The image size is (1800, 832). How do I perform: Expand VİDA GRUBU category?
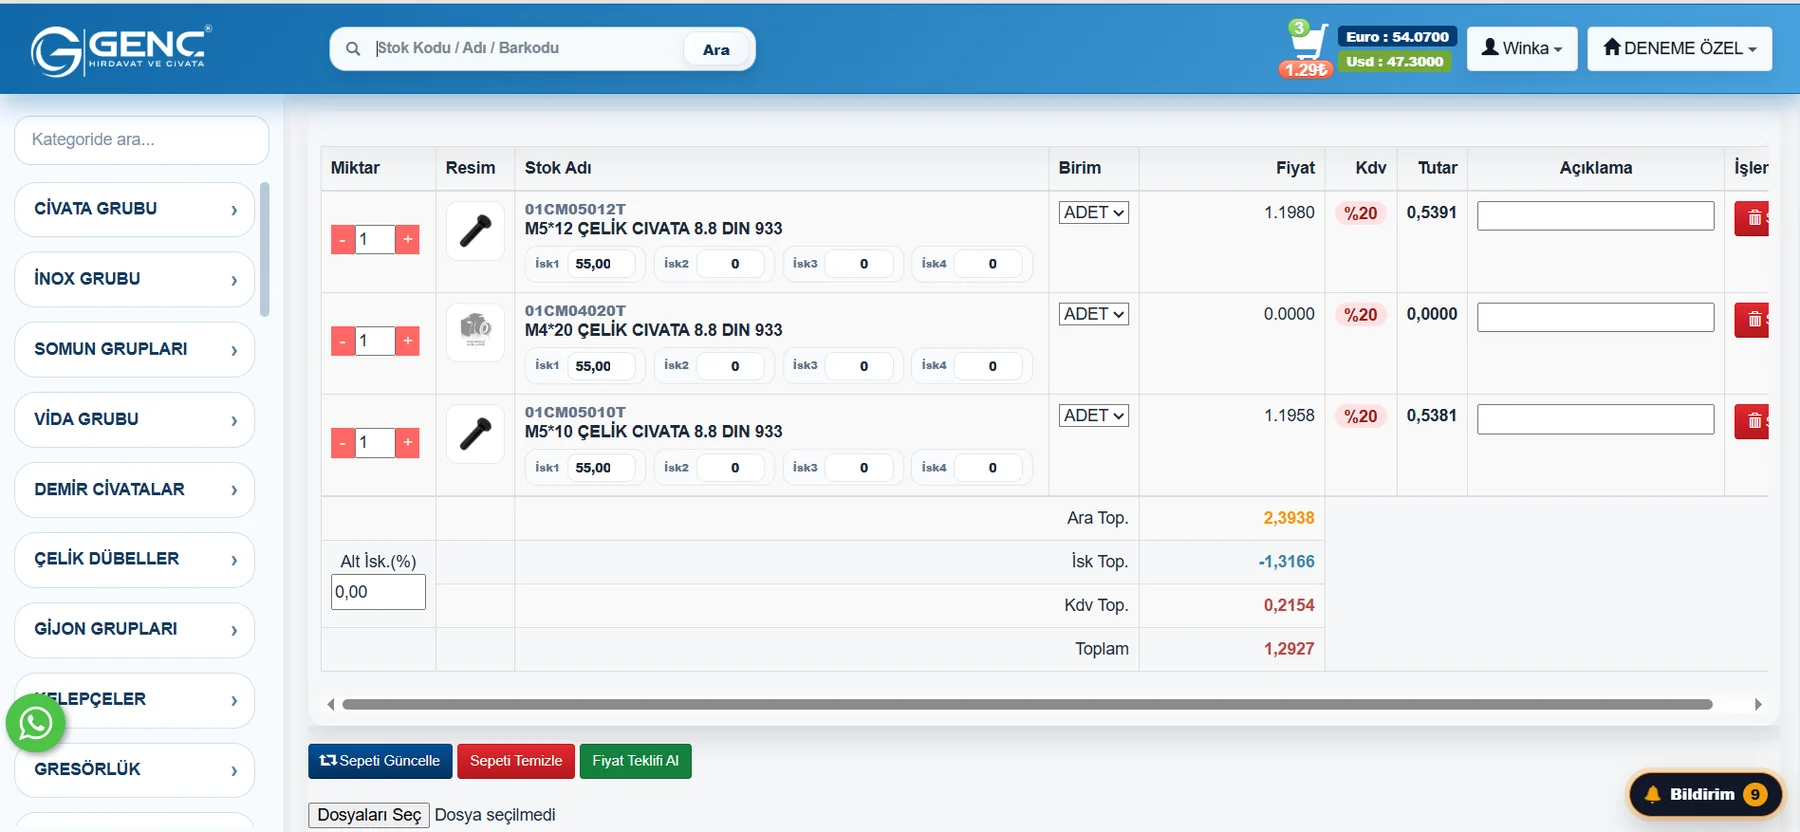click(x=135, y=419)
